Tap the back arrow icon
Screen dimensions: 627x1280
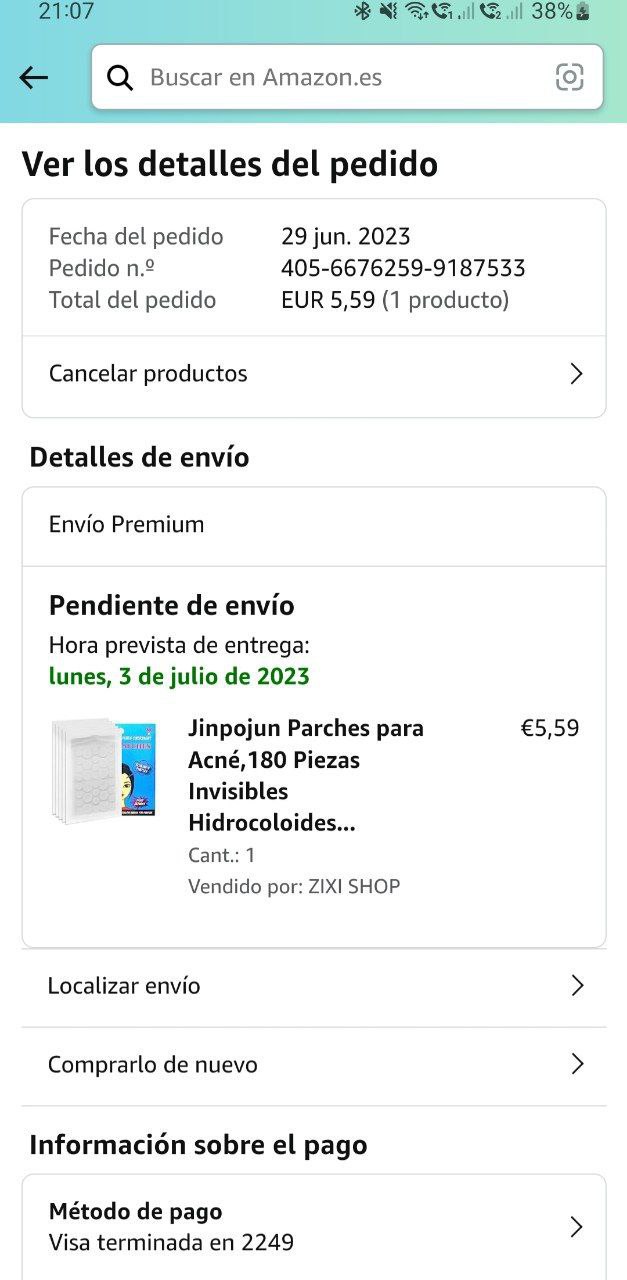point(34,78)
